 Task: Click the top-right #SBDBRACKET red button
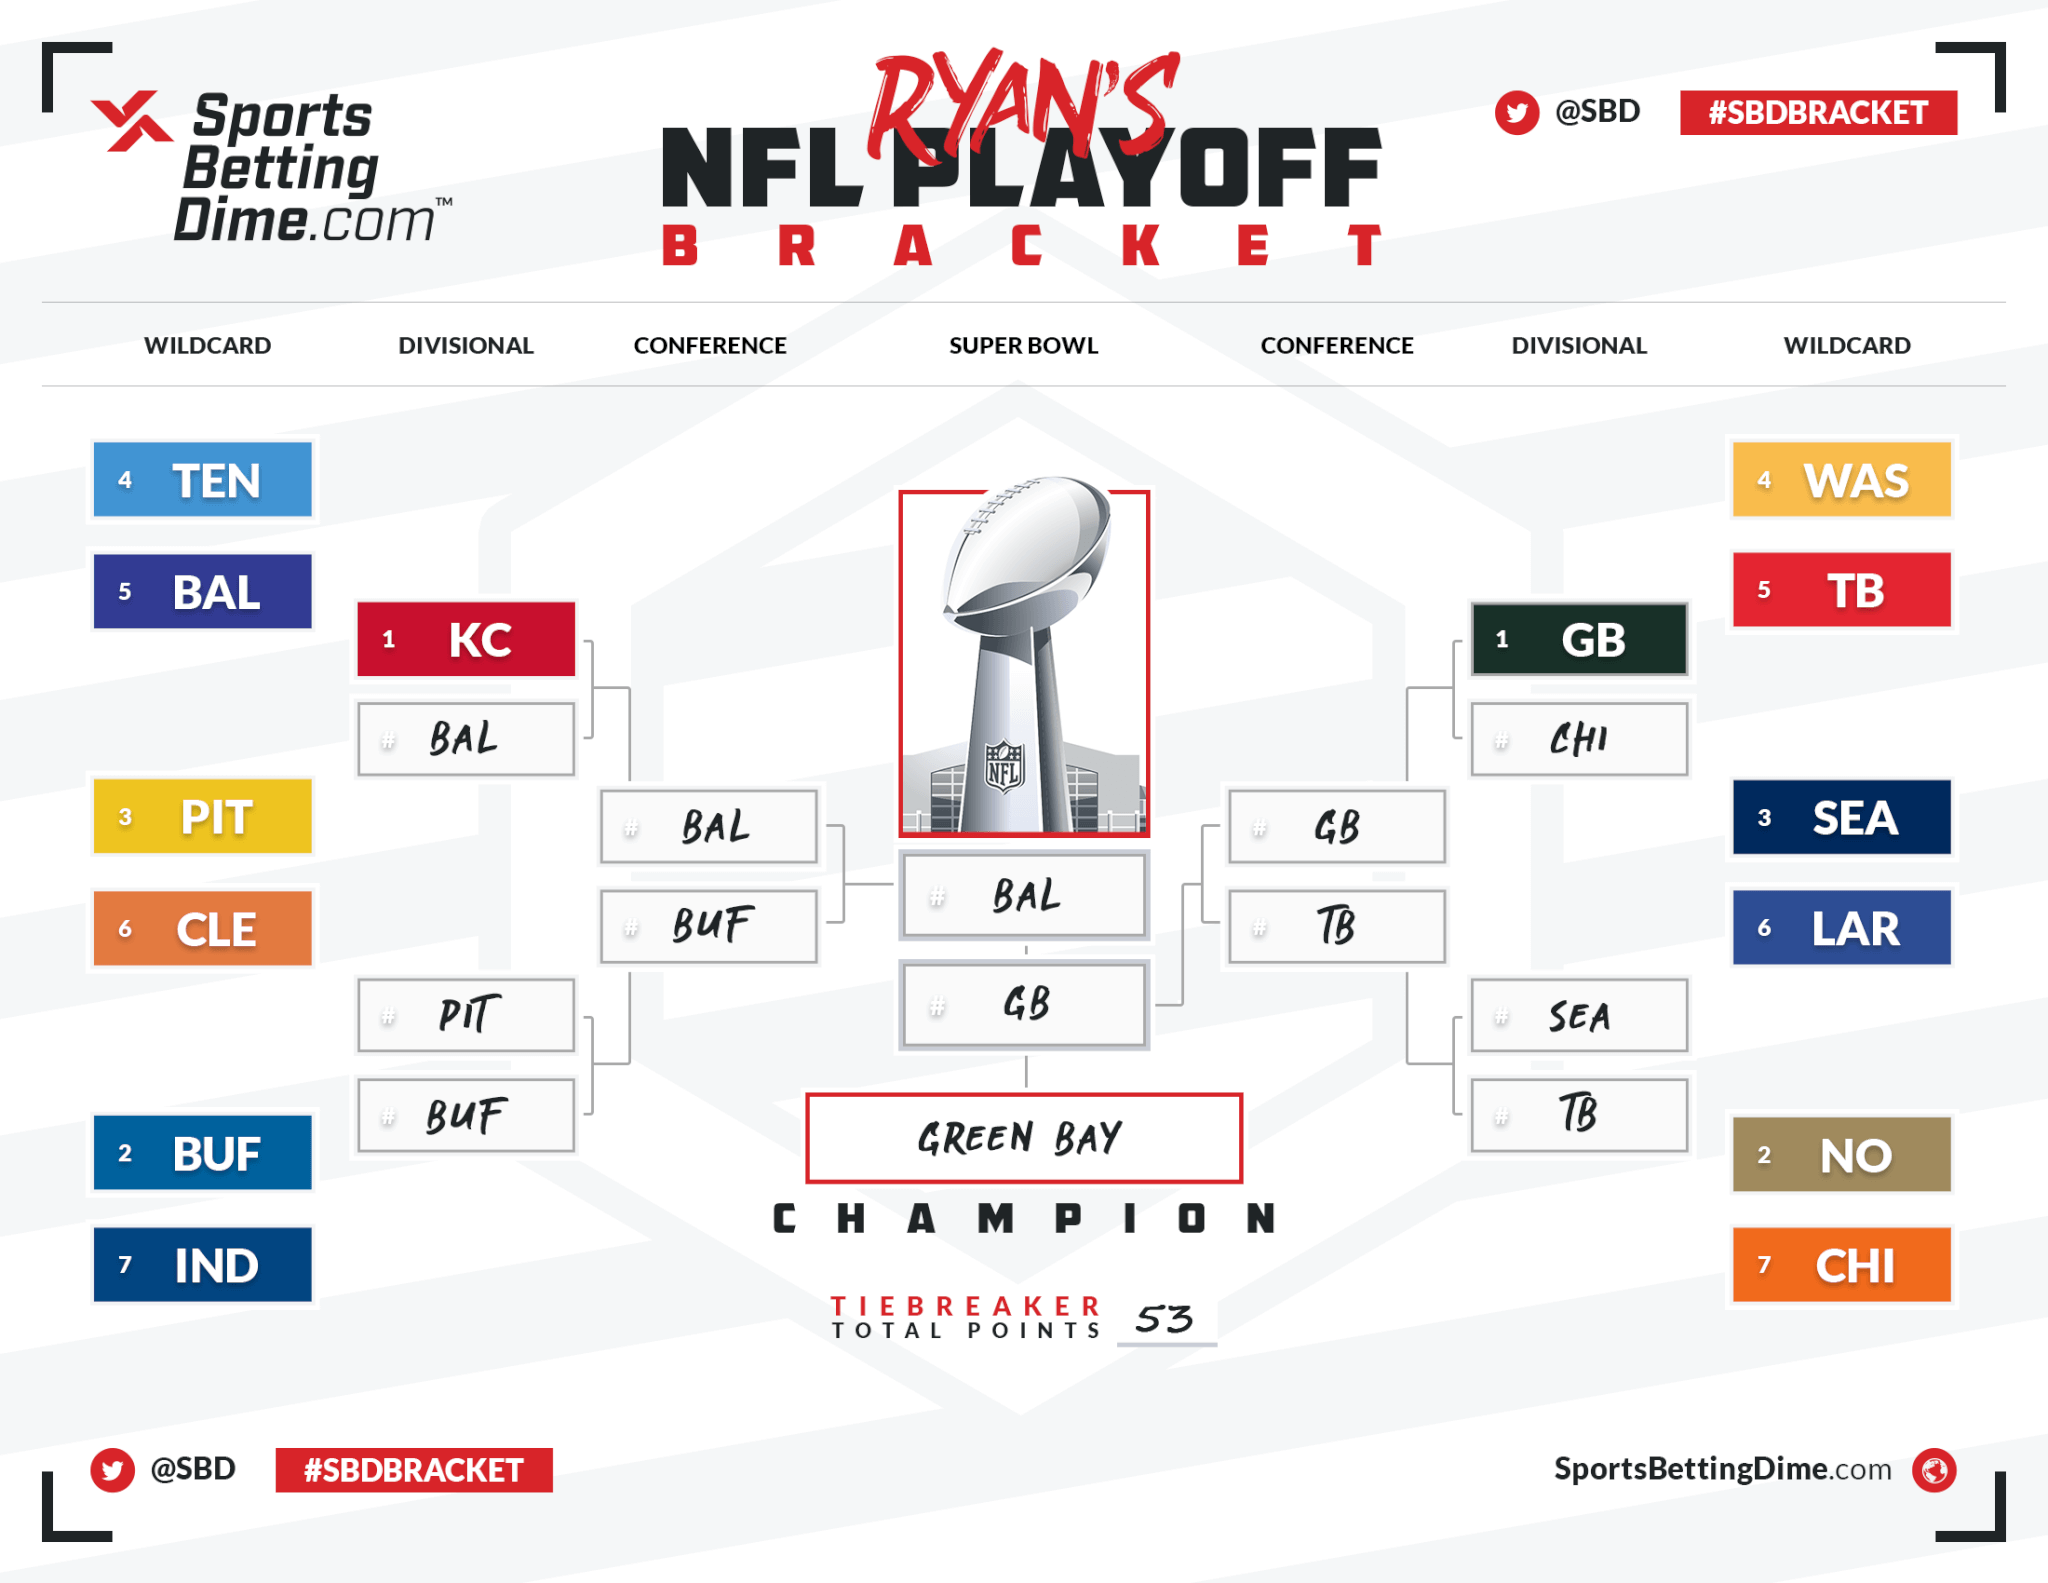(1818, 112)
